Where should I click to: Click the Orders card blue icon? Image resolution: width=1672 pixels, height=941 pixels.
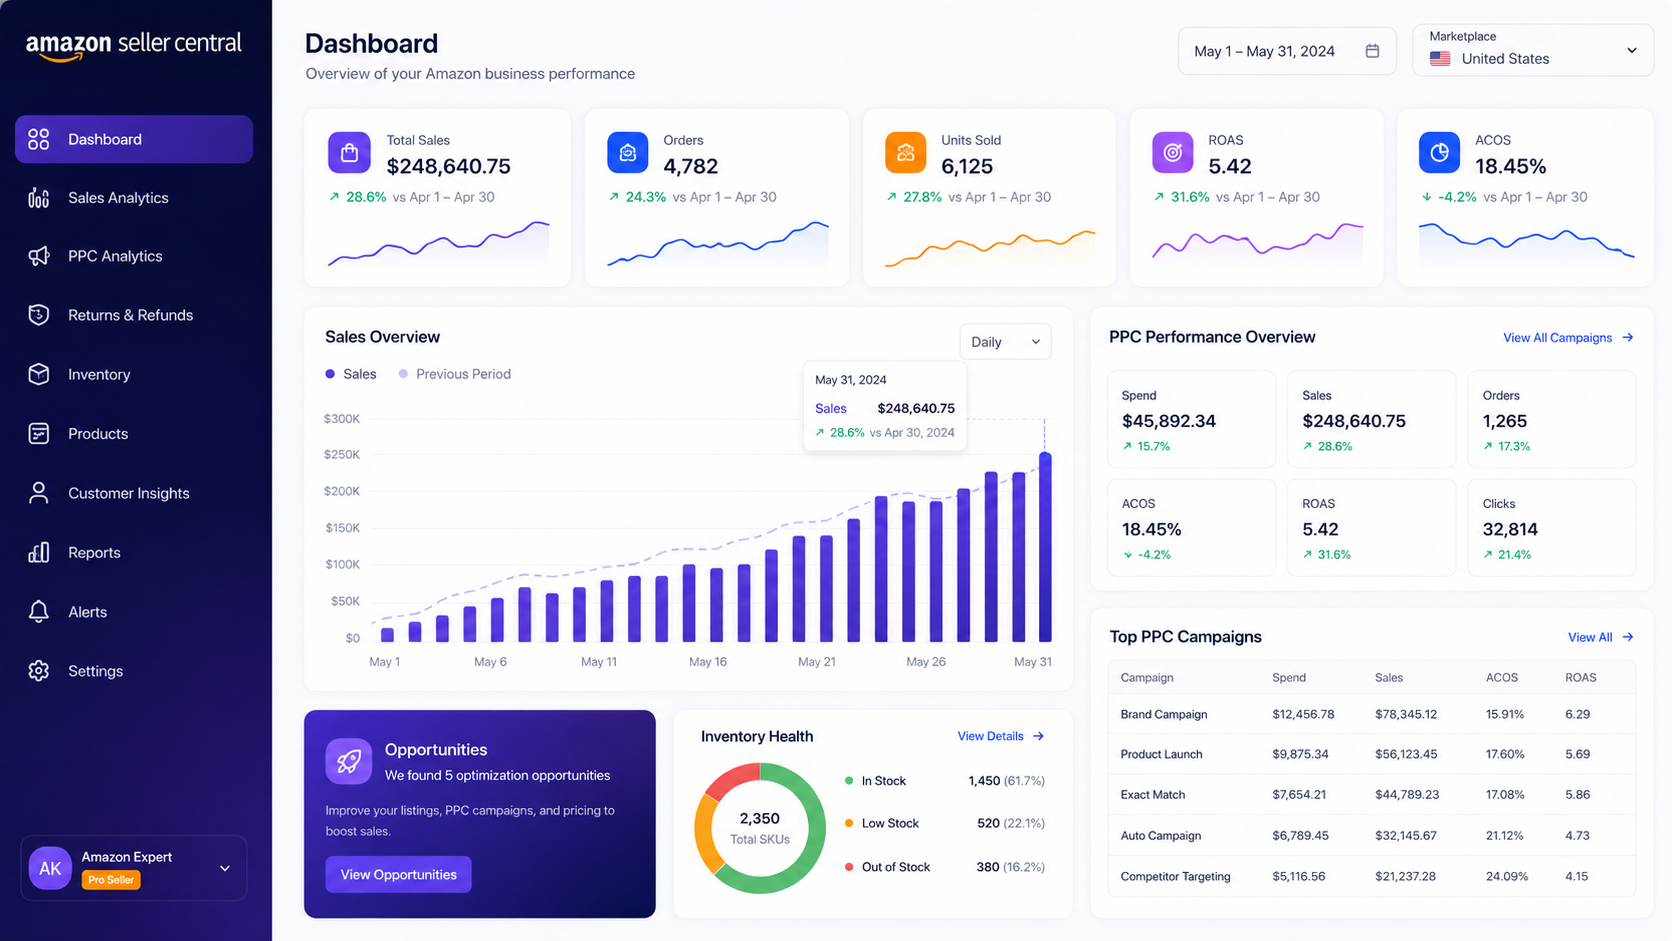tap(628, 153)
